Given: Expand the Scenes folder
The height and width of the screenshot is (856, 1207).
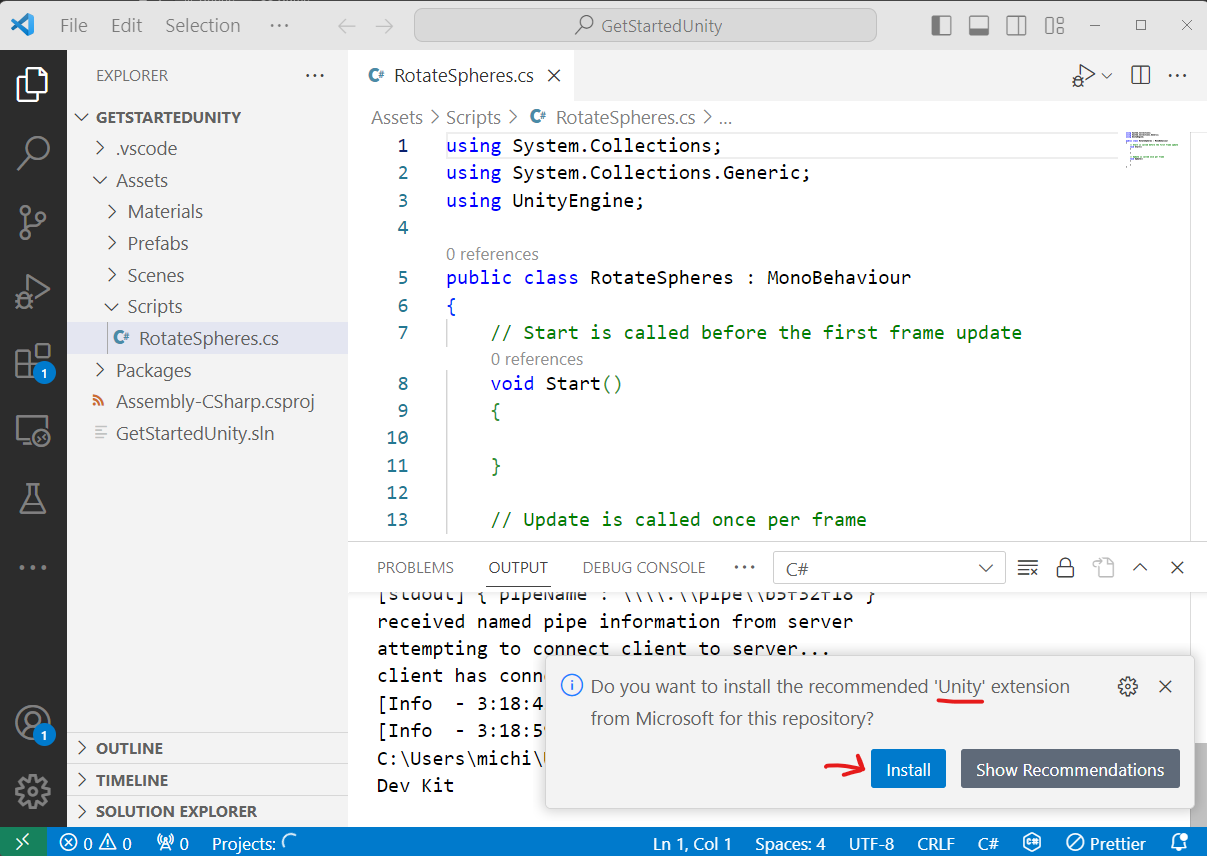Looking at the screenshot, I should coord(208,275).
